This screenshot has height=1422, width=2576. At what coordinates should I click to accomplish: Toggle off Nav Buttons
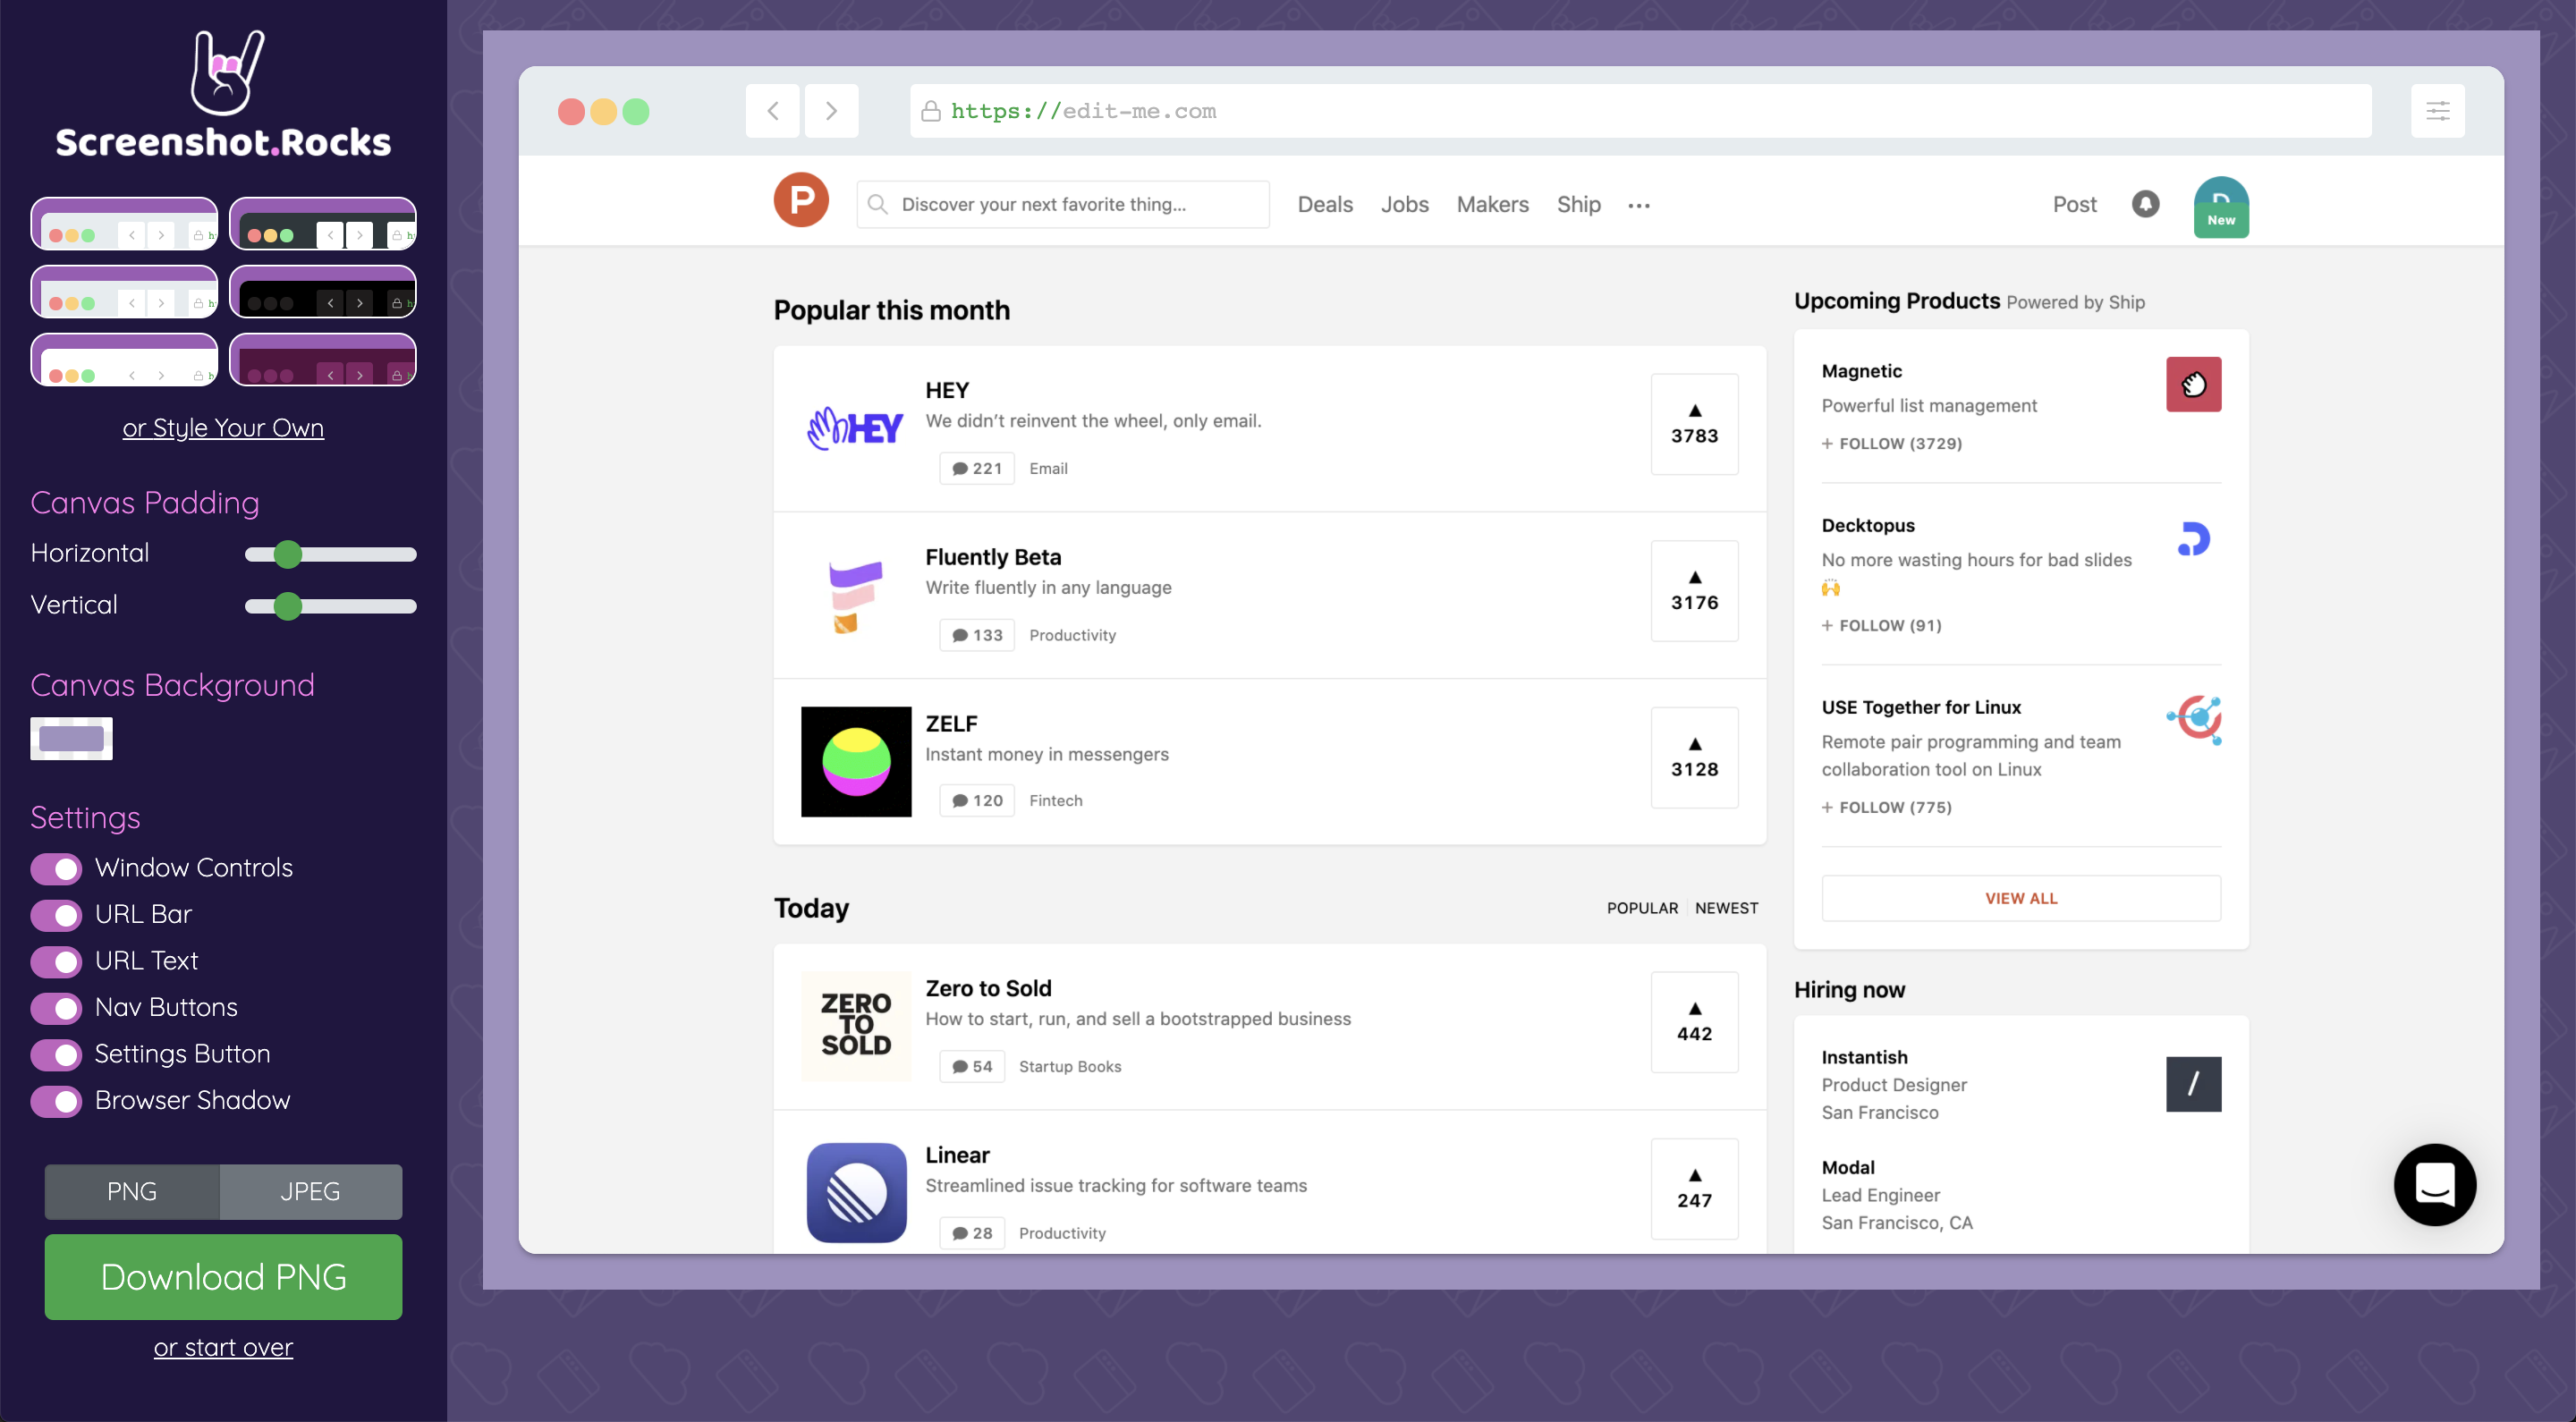click(57, 1008)
